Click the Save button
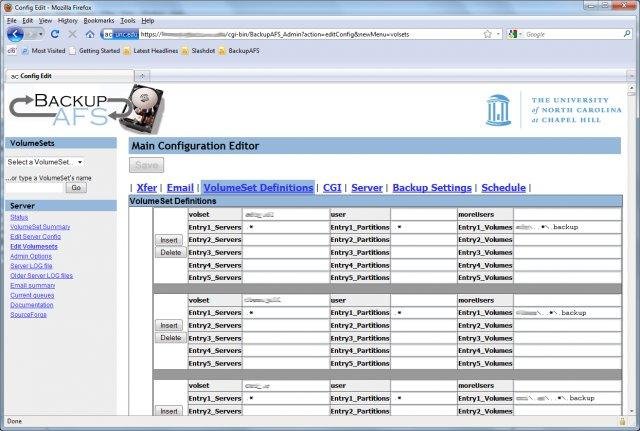Screen dimensions: 640x431 [147, 165]
